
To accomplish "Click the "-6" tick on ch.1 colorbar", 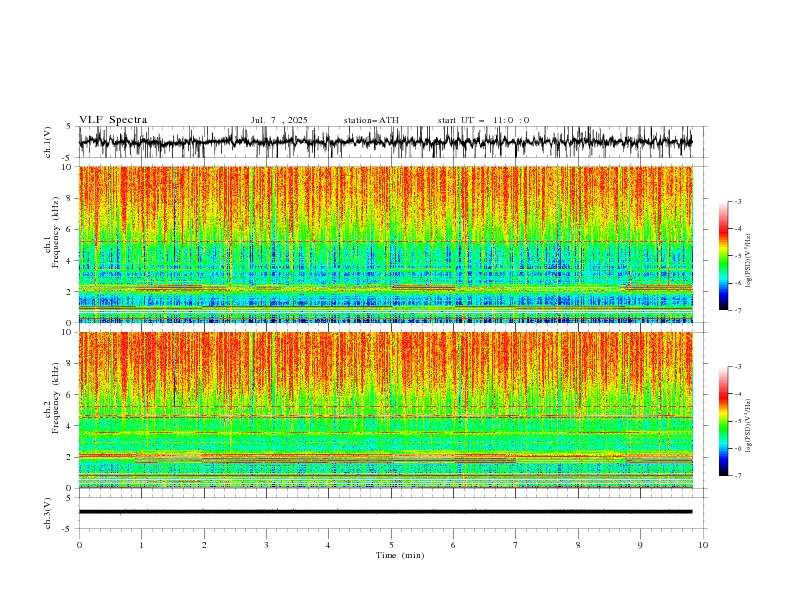I will 738,283.
